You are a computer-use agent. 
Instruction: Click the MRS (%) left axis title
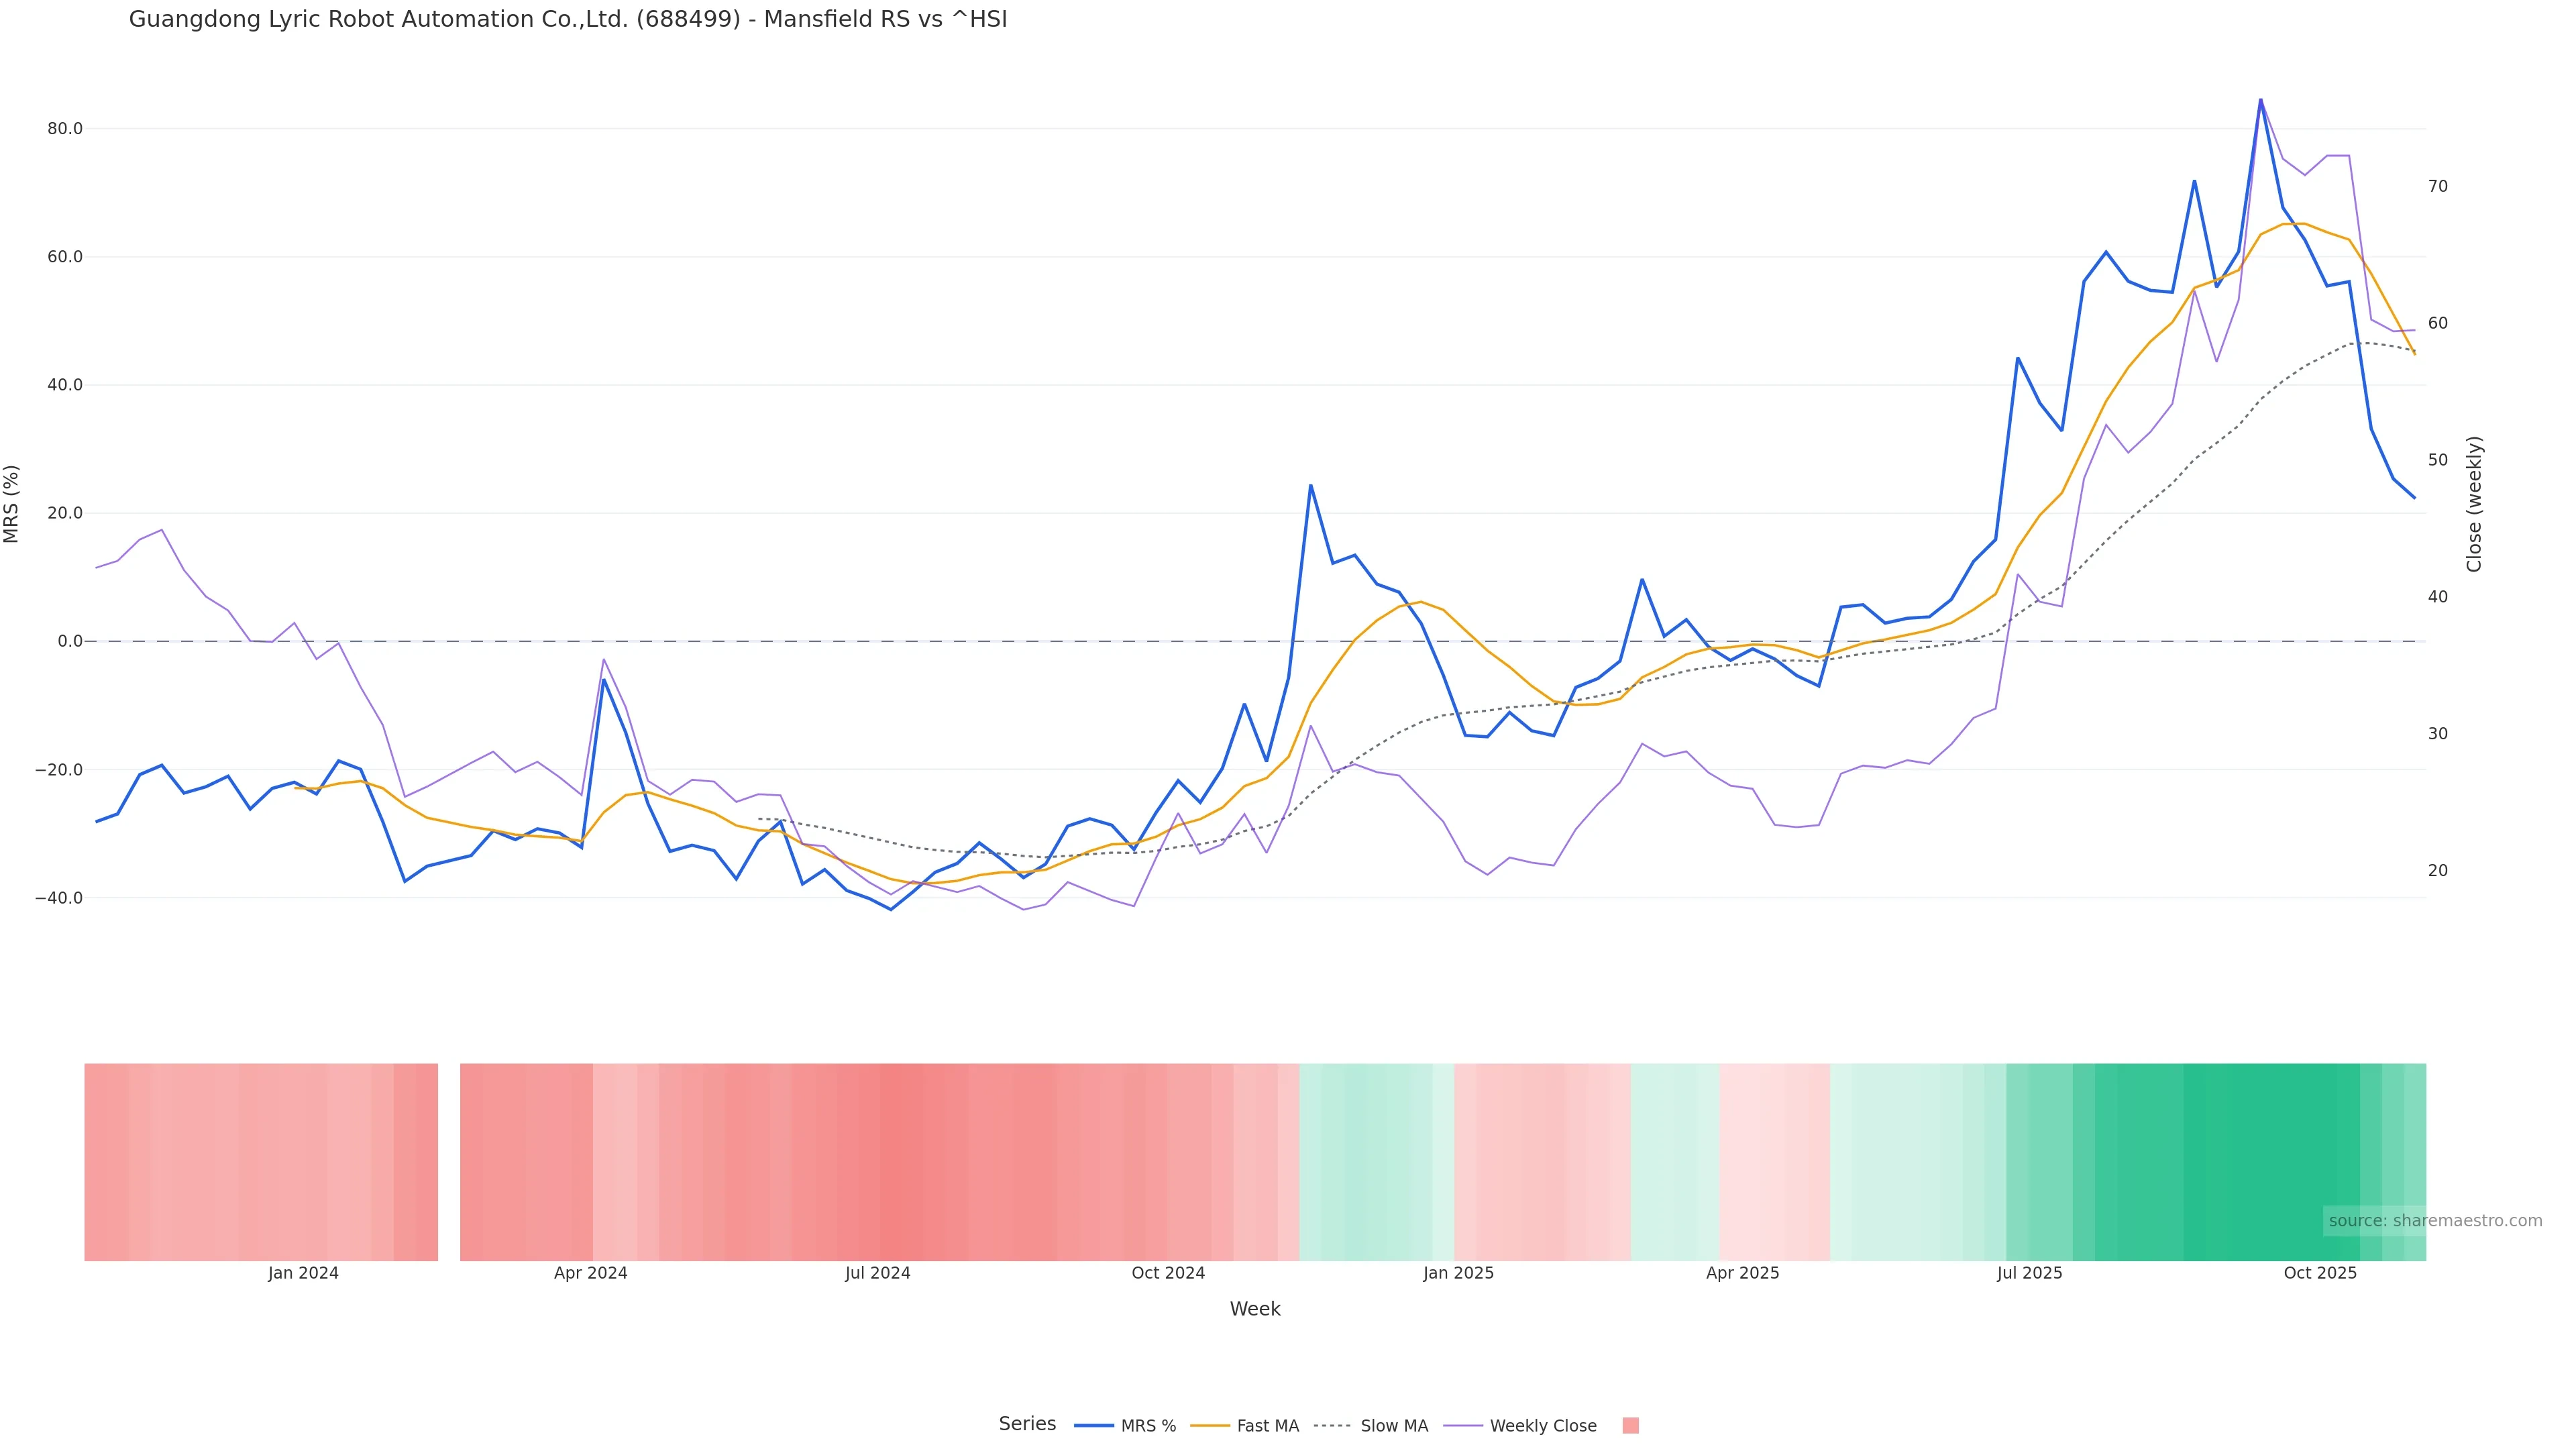[12, 504]
